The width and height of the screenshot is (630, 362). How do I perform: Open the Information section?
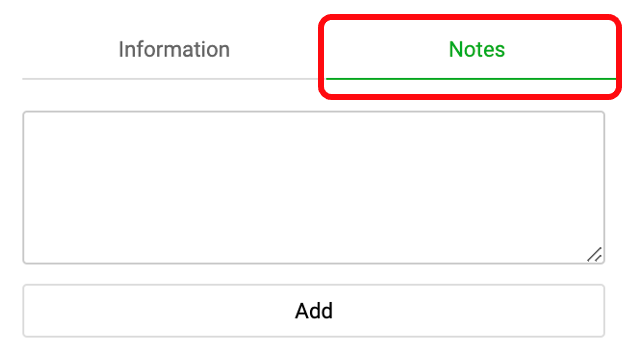click(x=174, y=49)
